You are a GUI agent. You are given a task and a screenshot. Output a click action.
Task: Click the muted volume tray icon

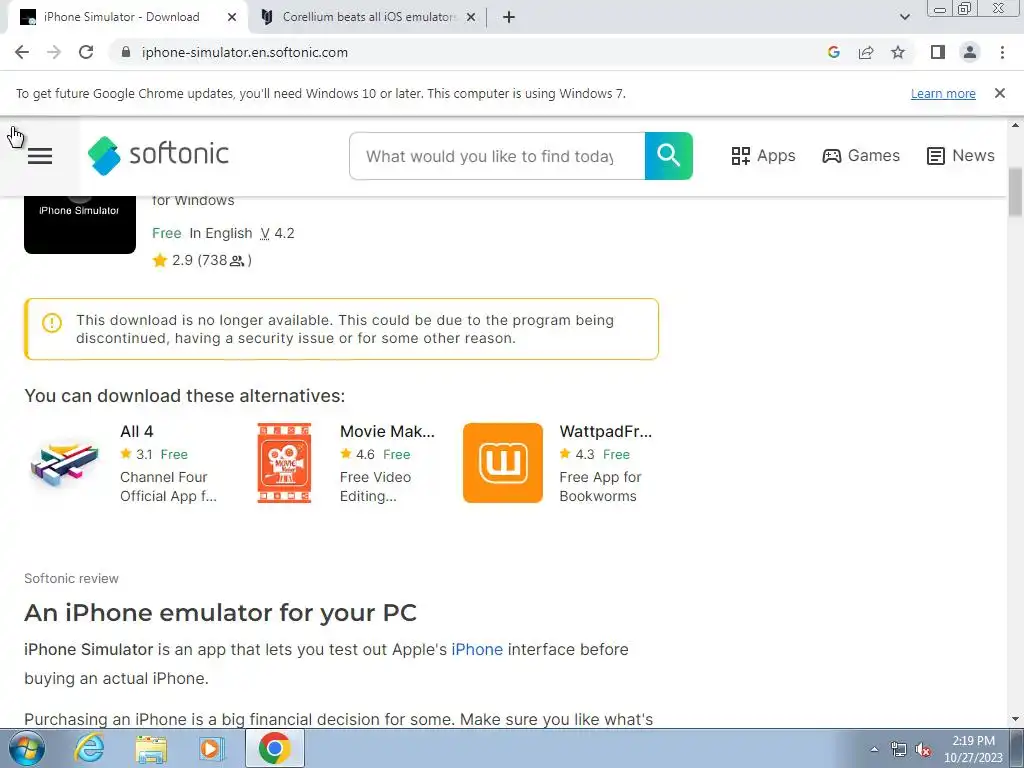click(x=923, y=749)
